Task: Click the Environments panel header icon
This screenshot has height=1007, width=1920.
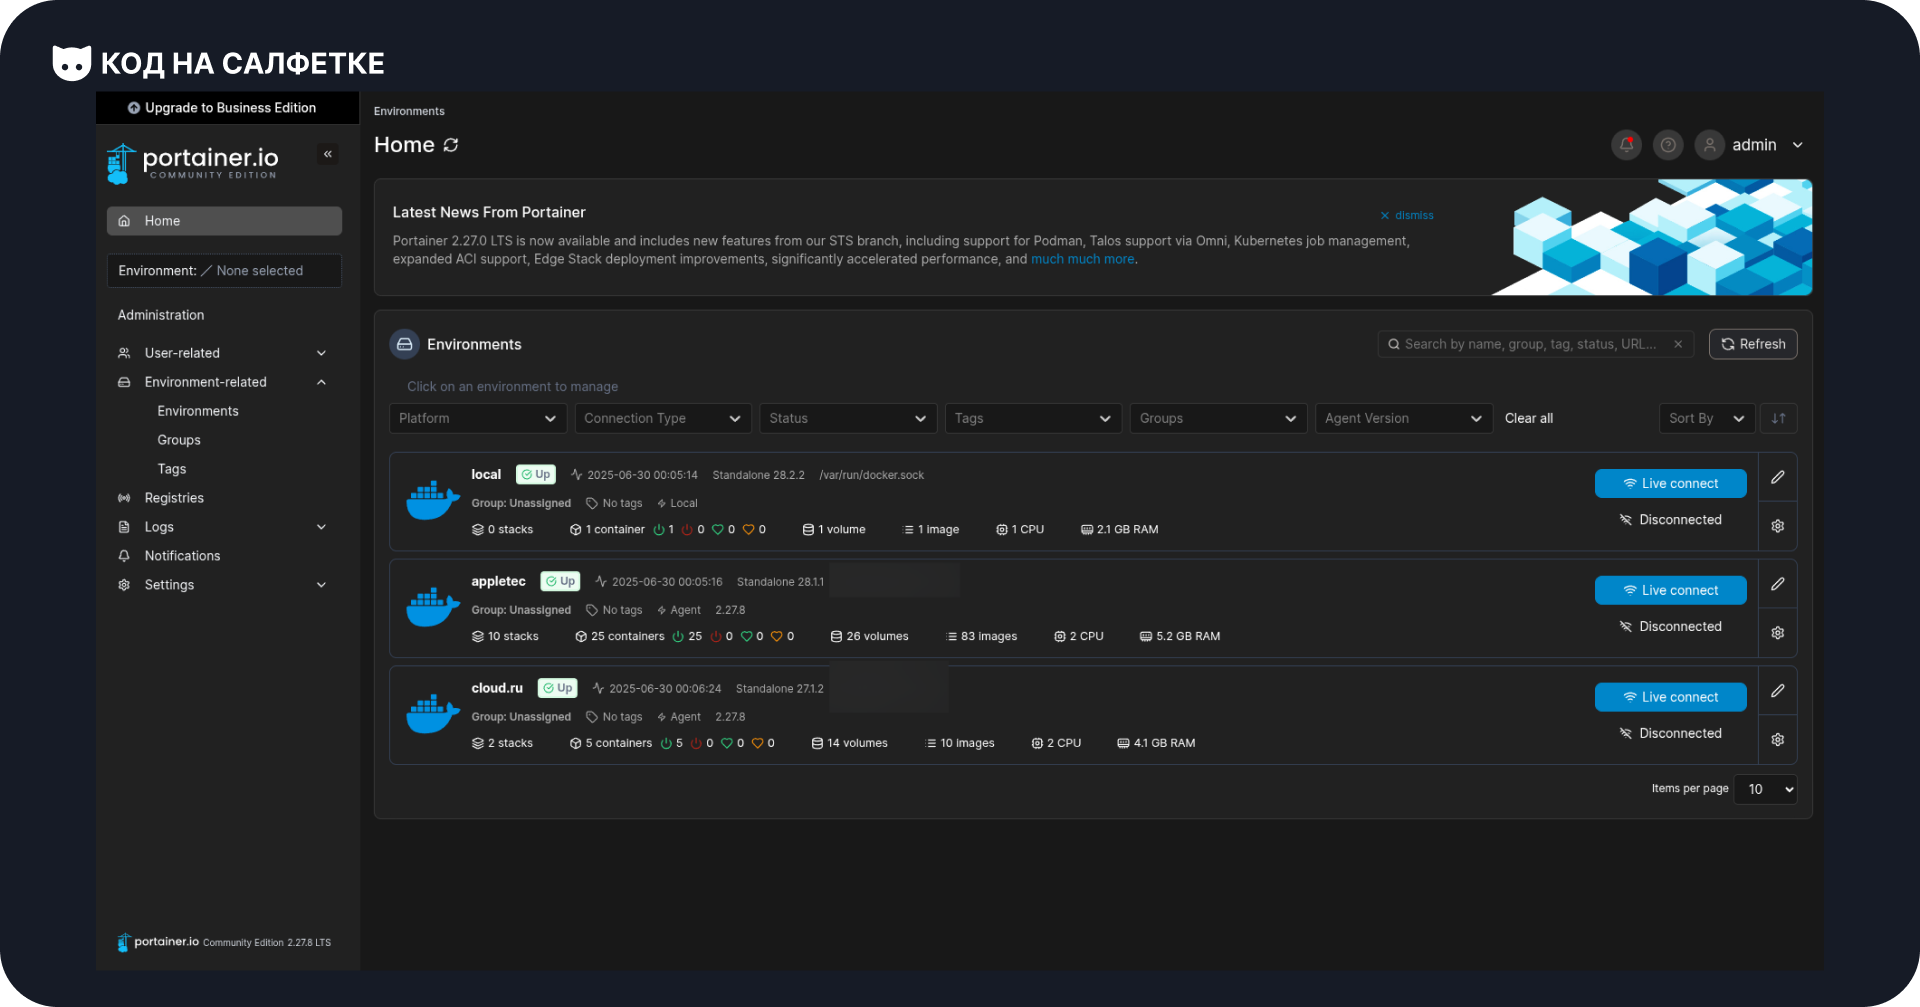Action: tap(405, 344)
